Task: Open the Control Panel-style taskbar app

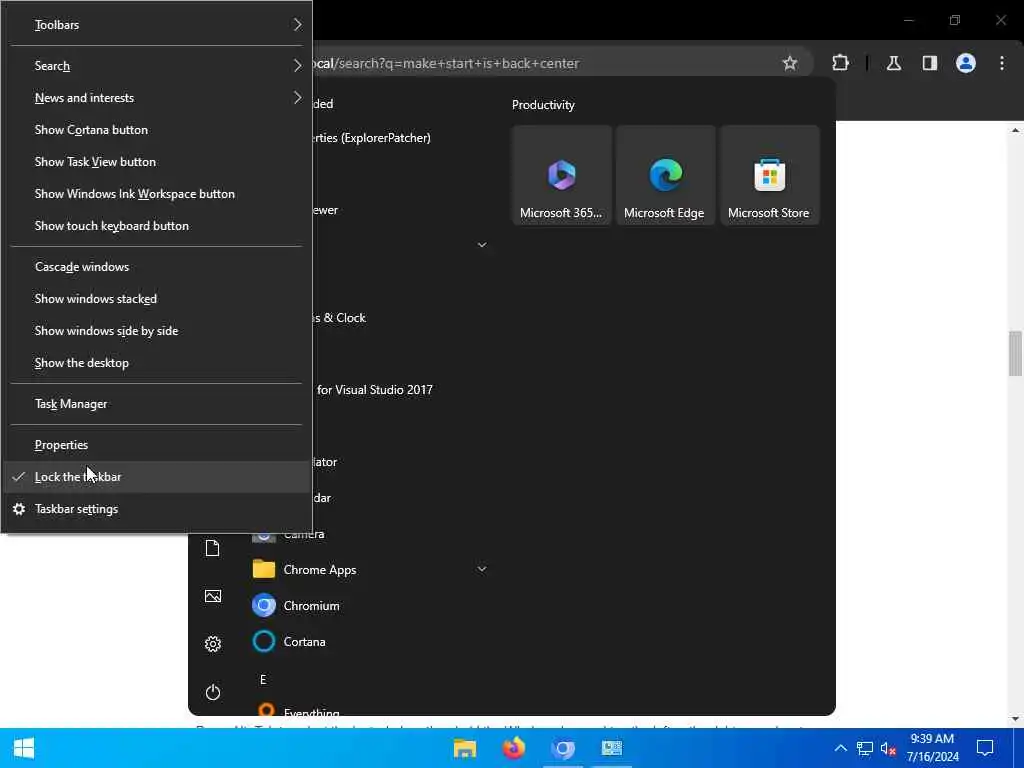Action: (612, 748)
